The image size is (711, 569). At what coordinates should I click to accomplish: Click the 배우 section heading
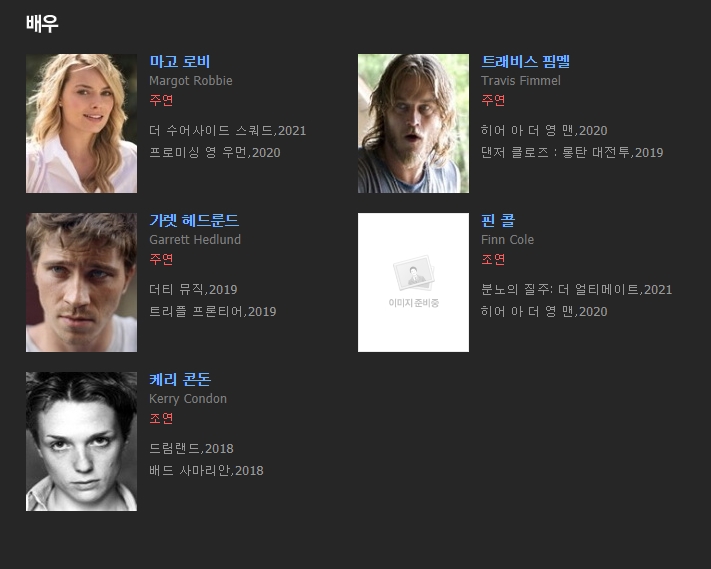point(42,24)
